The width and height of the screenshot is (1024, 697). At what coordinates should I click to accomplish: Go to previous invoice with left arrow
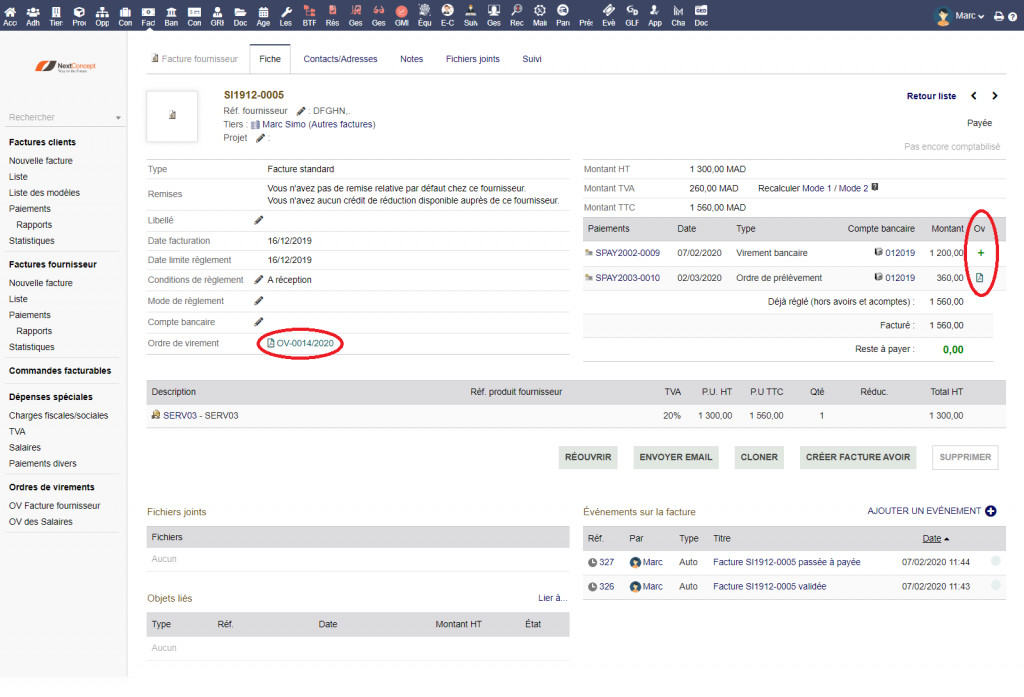point(974,96)
